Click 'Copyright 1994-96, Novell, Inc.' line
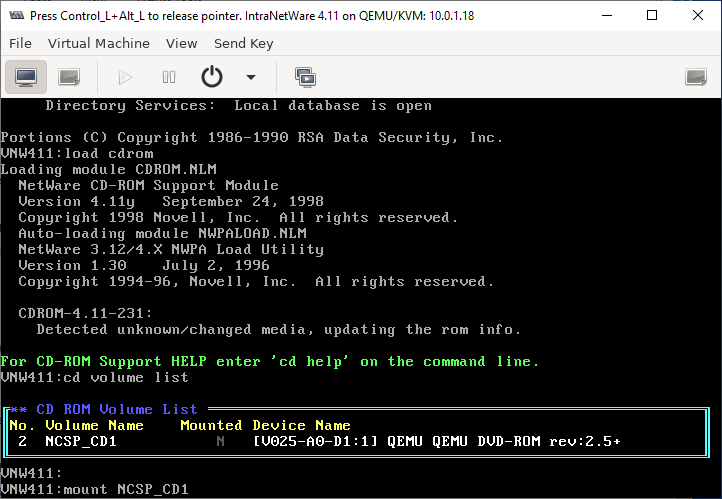The width and height of the screenshot is (722, 499). pyautogui.click(x=256, y=282)
